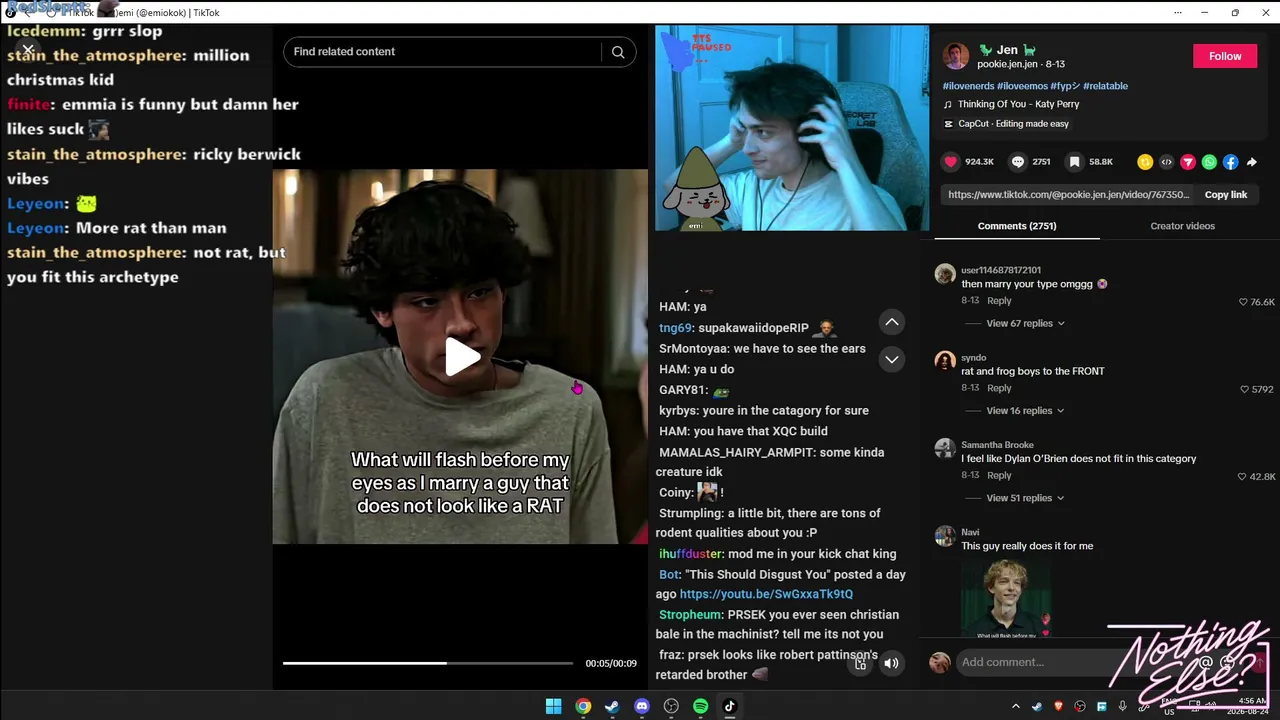Image resolution: width=1280 pixels, height=720 pixels.
Task: Click the comment bubble icon
Action: 1018,162
